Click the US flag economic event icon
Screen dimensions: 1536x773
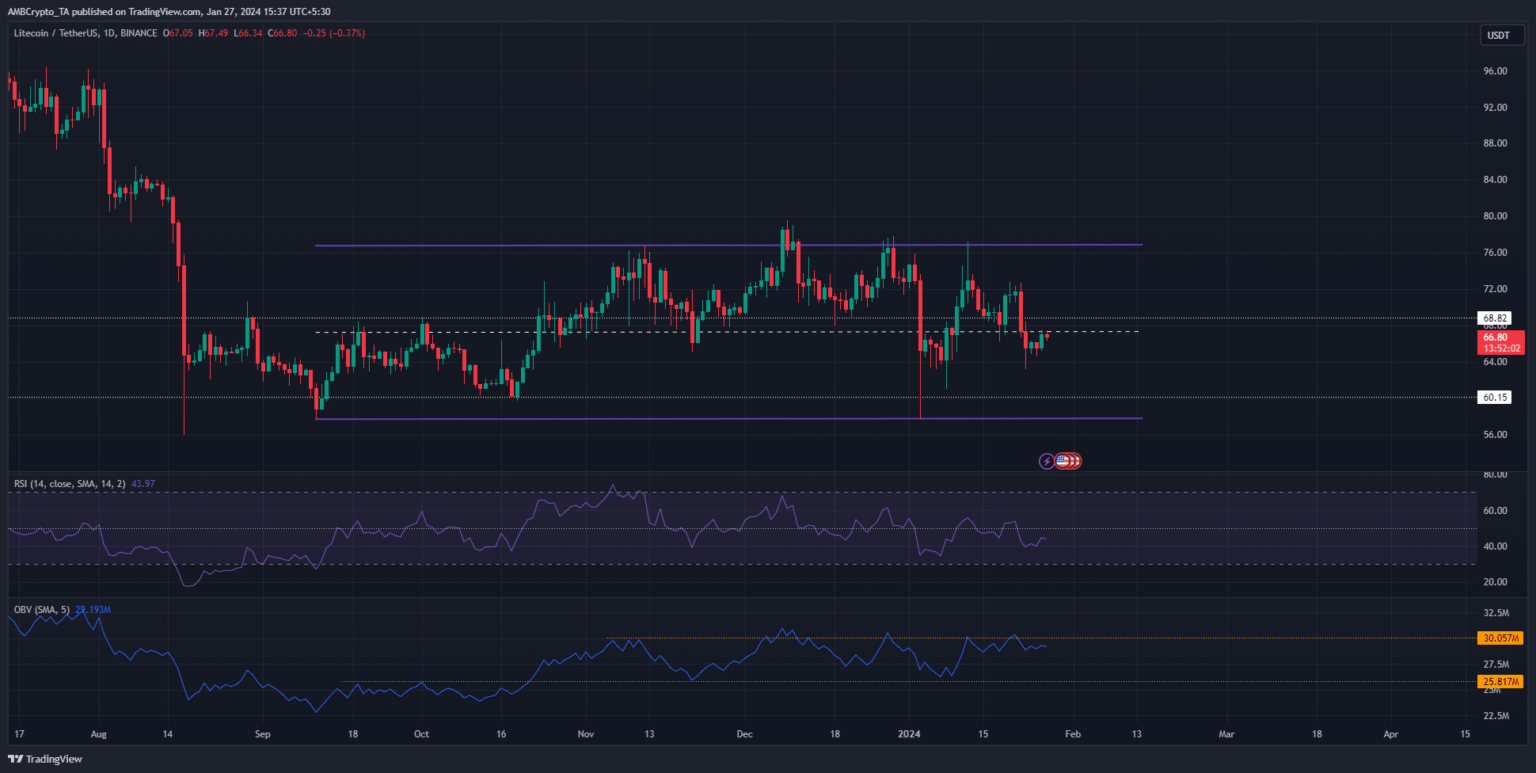(x=1066, y=461)
